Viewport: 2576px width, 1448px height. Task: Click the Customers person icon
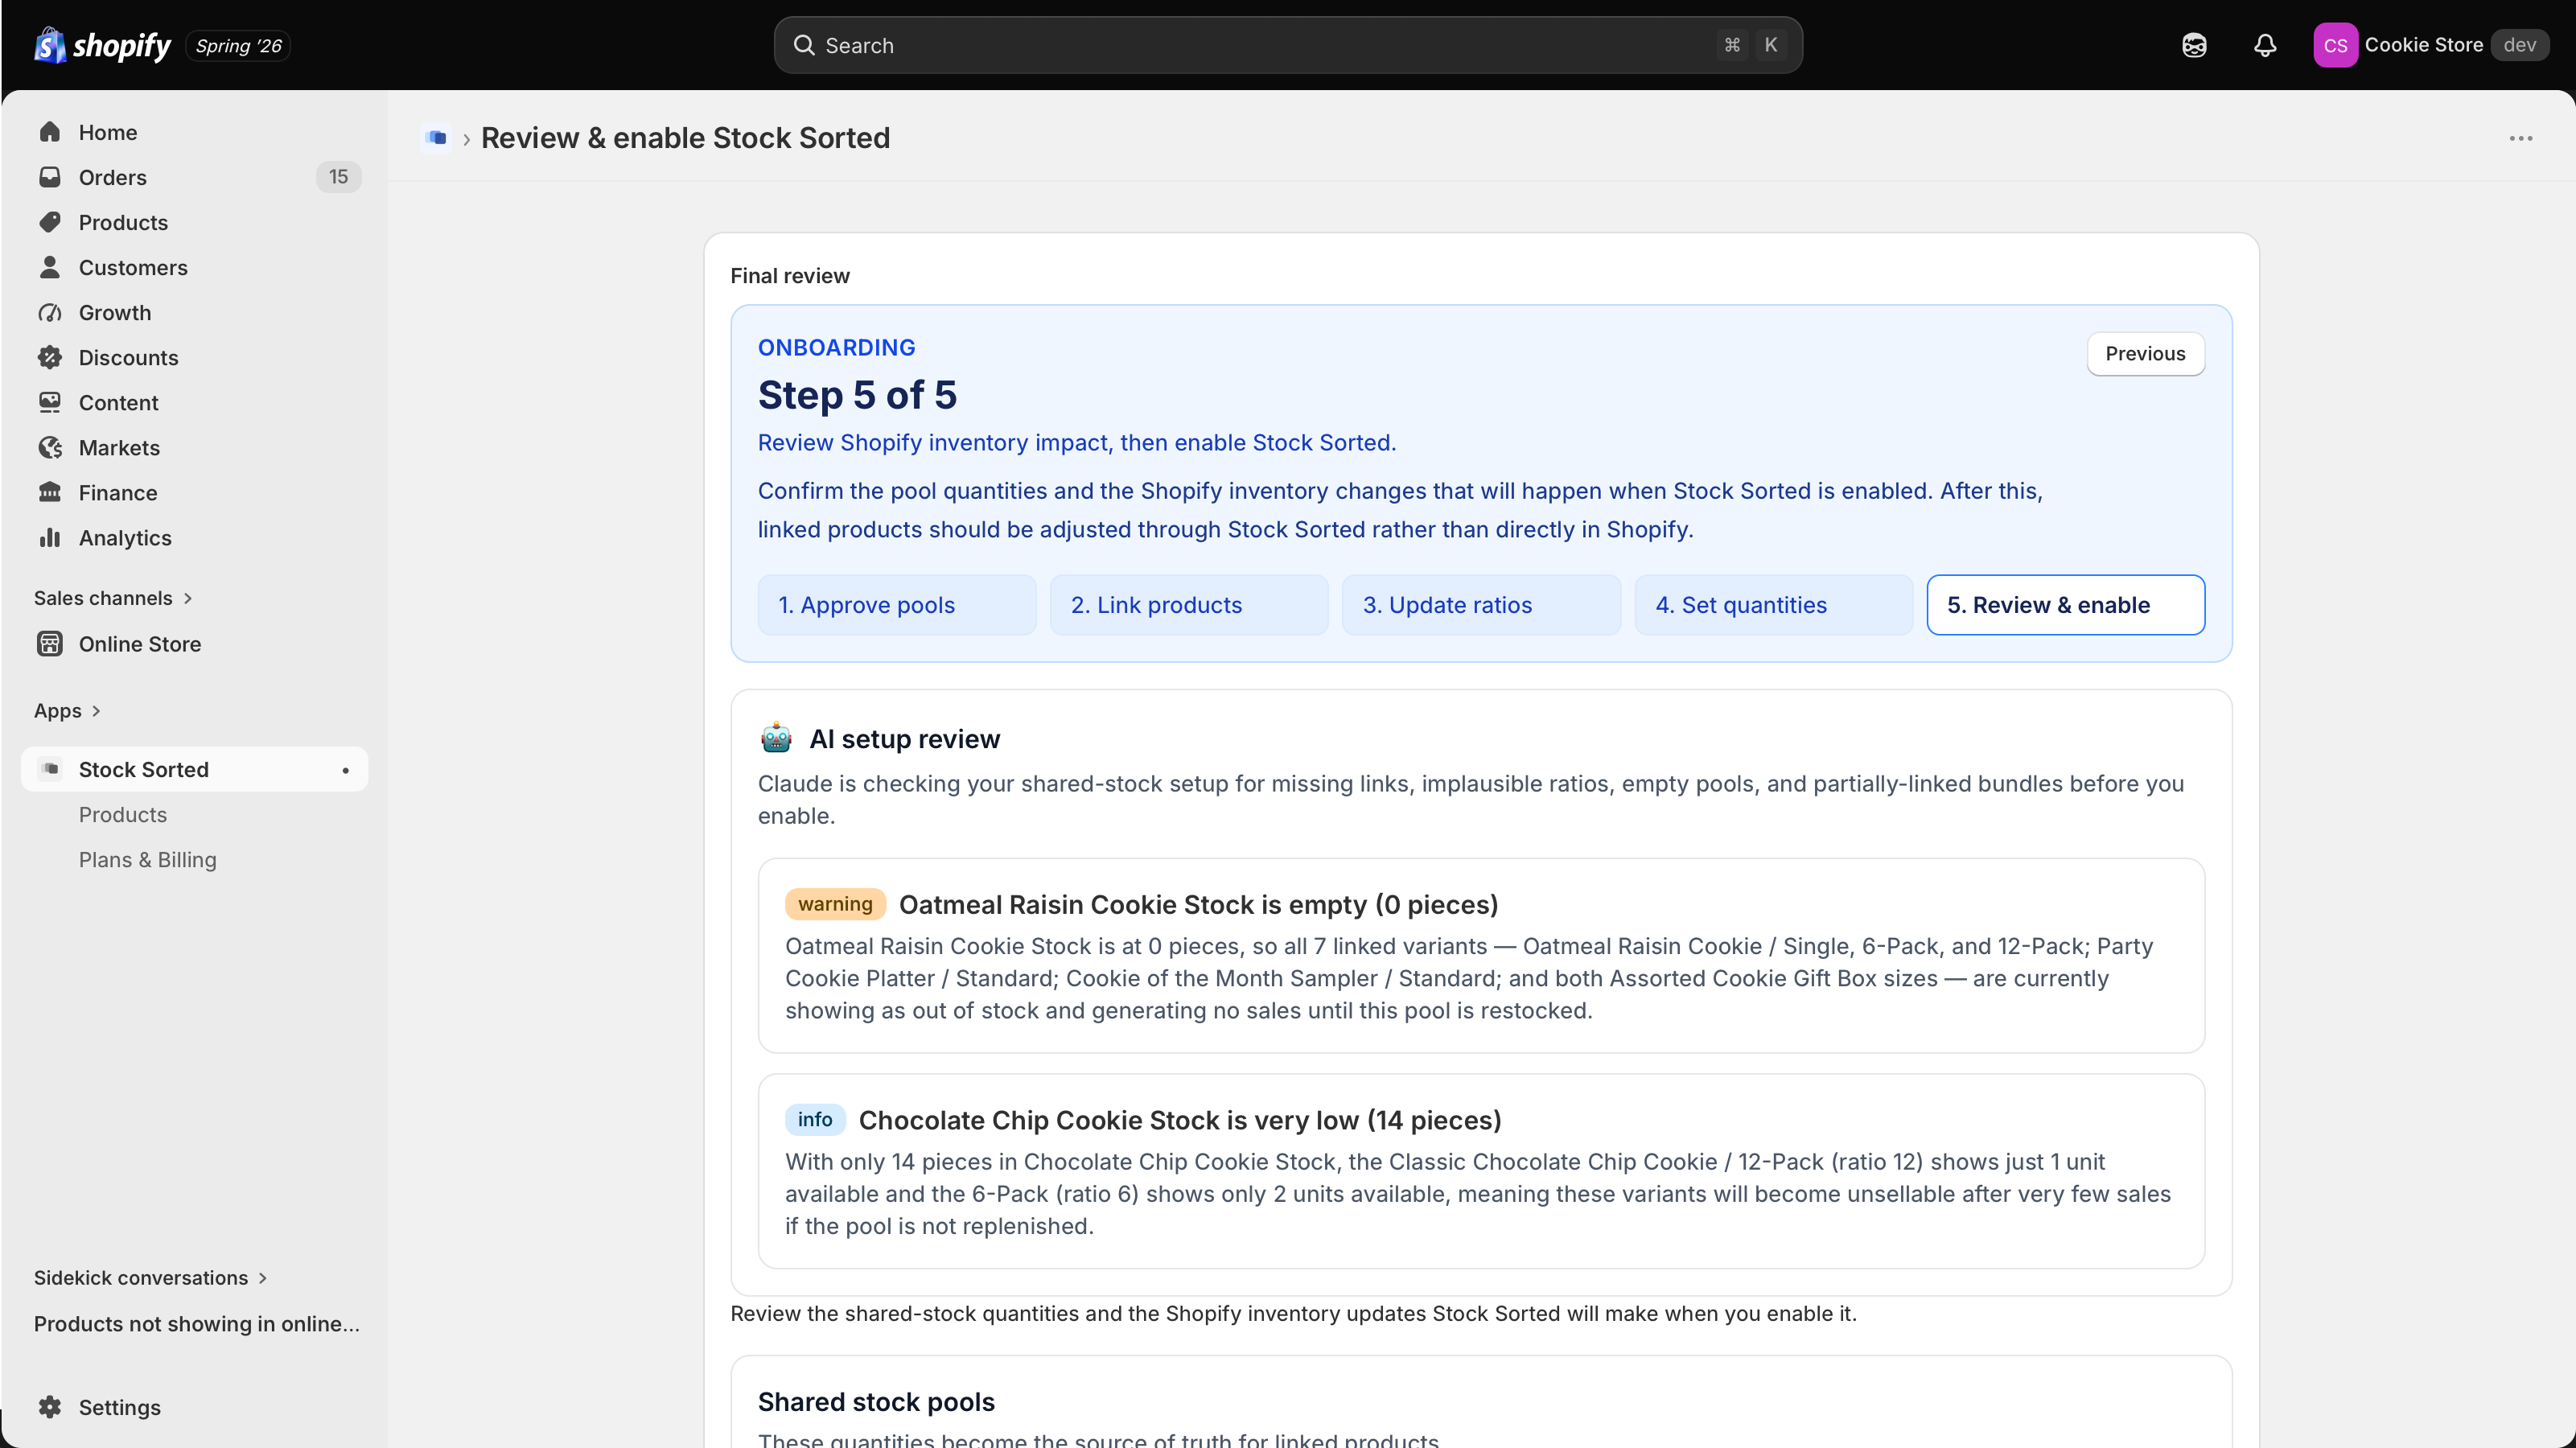point(50,267)
